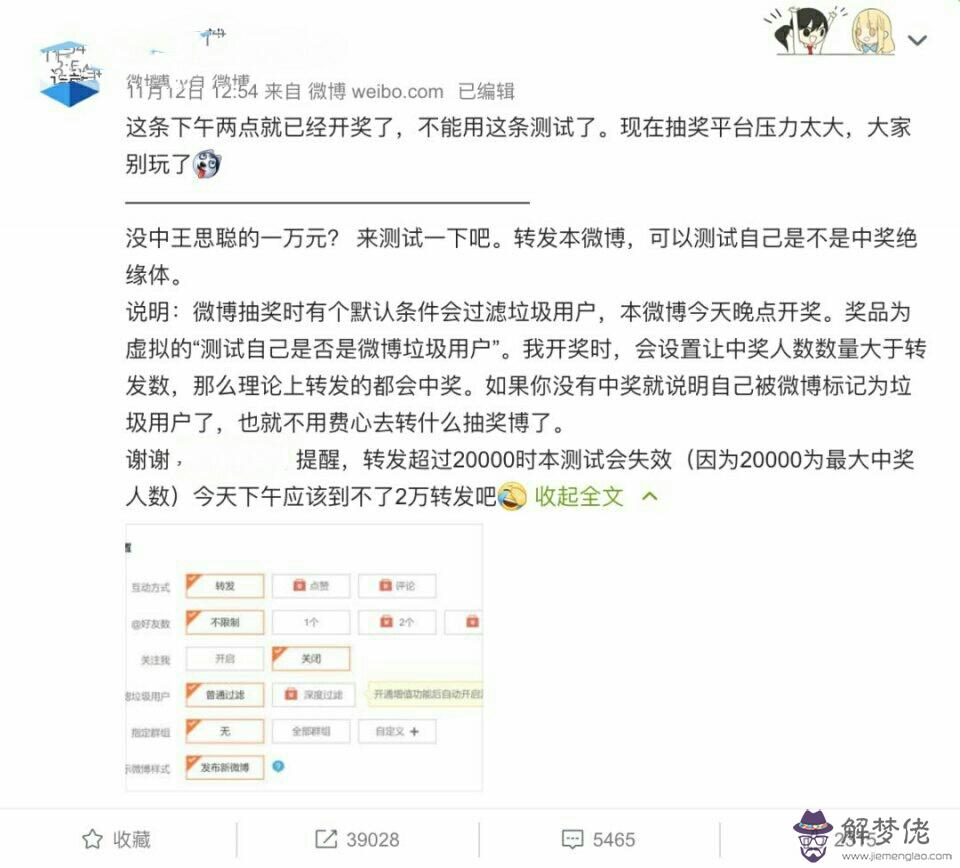Click the comment icon showing 5465

click(572, 839)
